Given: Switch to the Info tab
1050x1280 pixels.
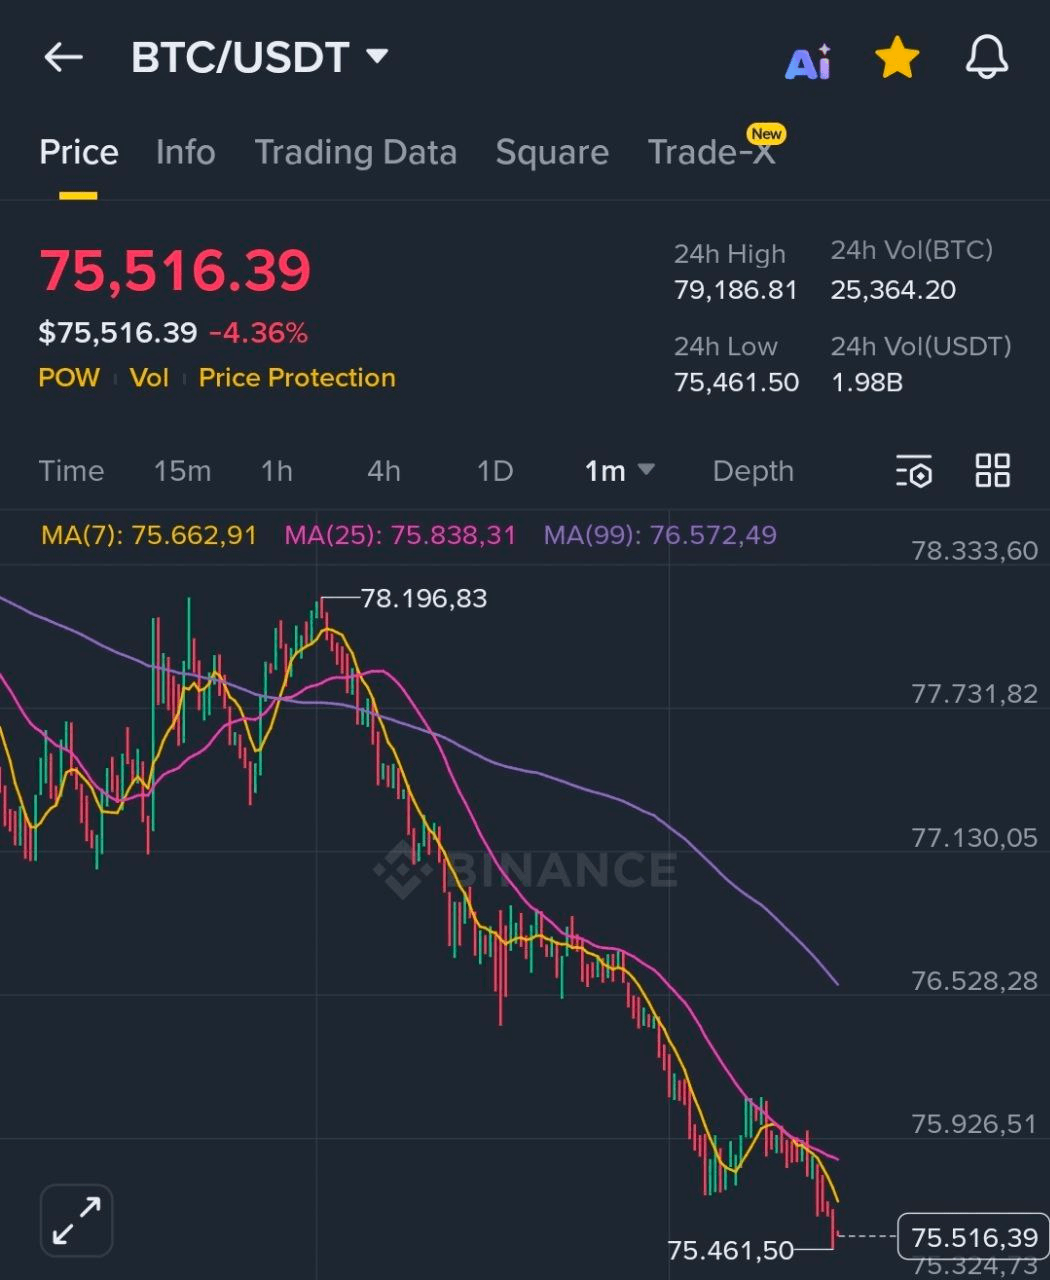Looking at the screenshot, I should [185, 152].
